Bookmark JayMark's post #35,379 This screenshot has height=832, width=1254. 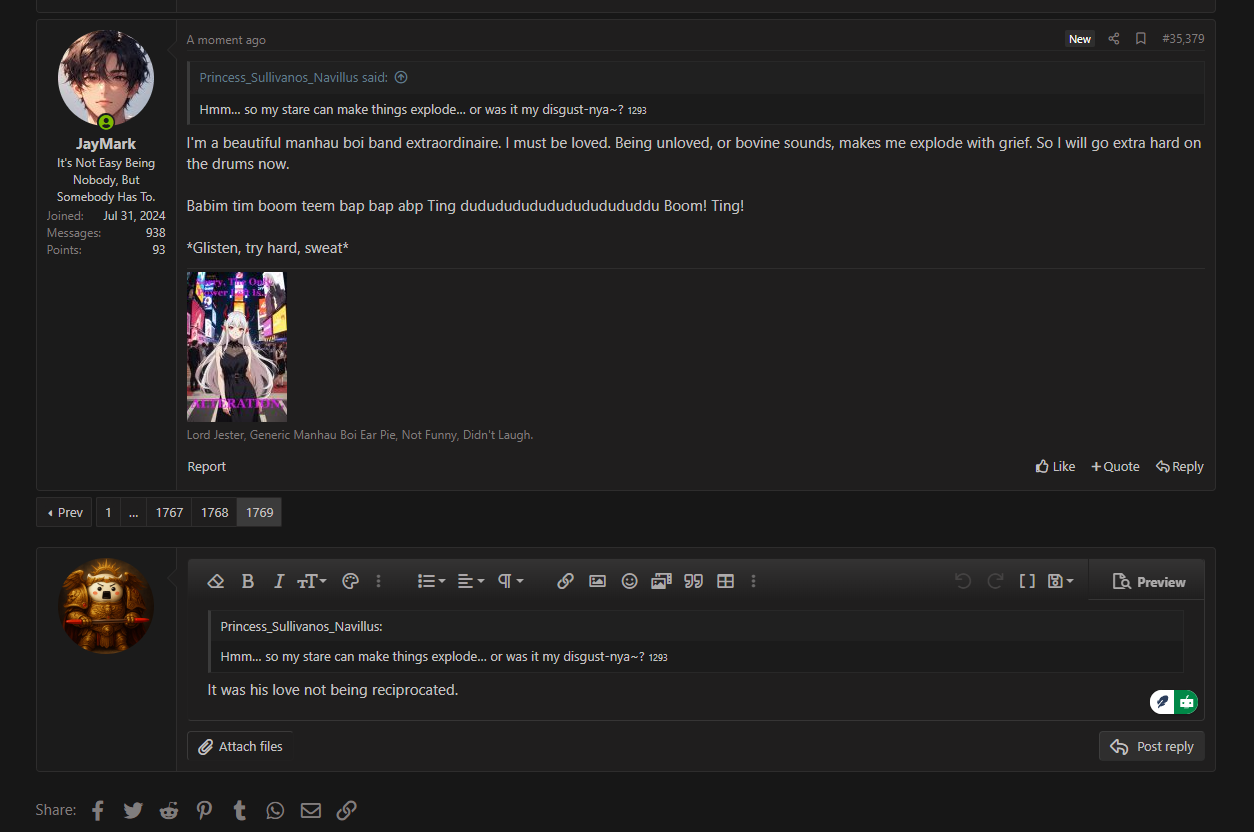coord(1140,39)
